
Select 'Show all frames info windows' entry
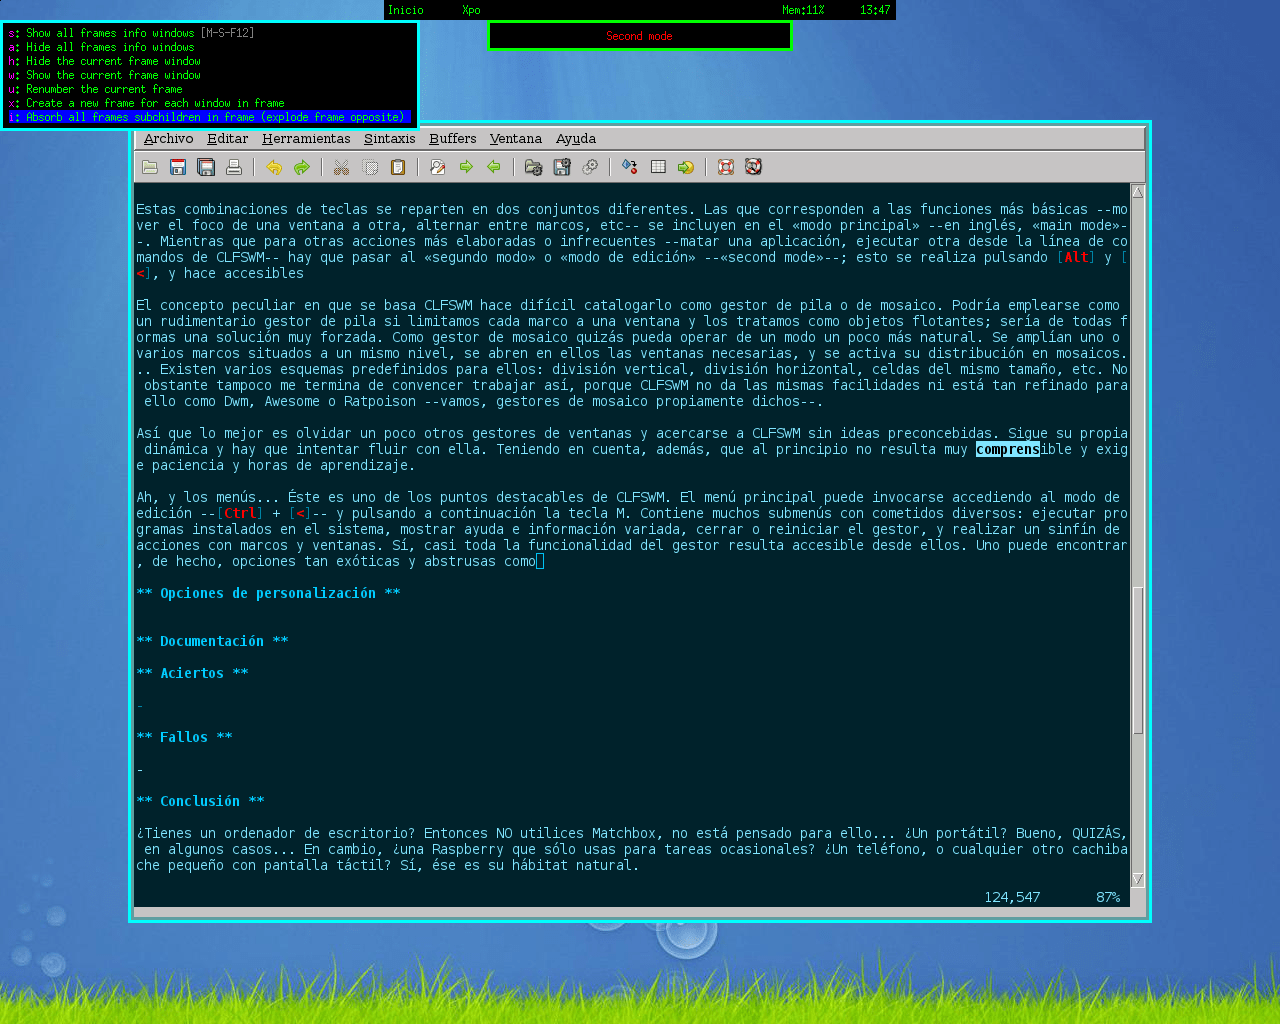click(x=210, y=33)
